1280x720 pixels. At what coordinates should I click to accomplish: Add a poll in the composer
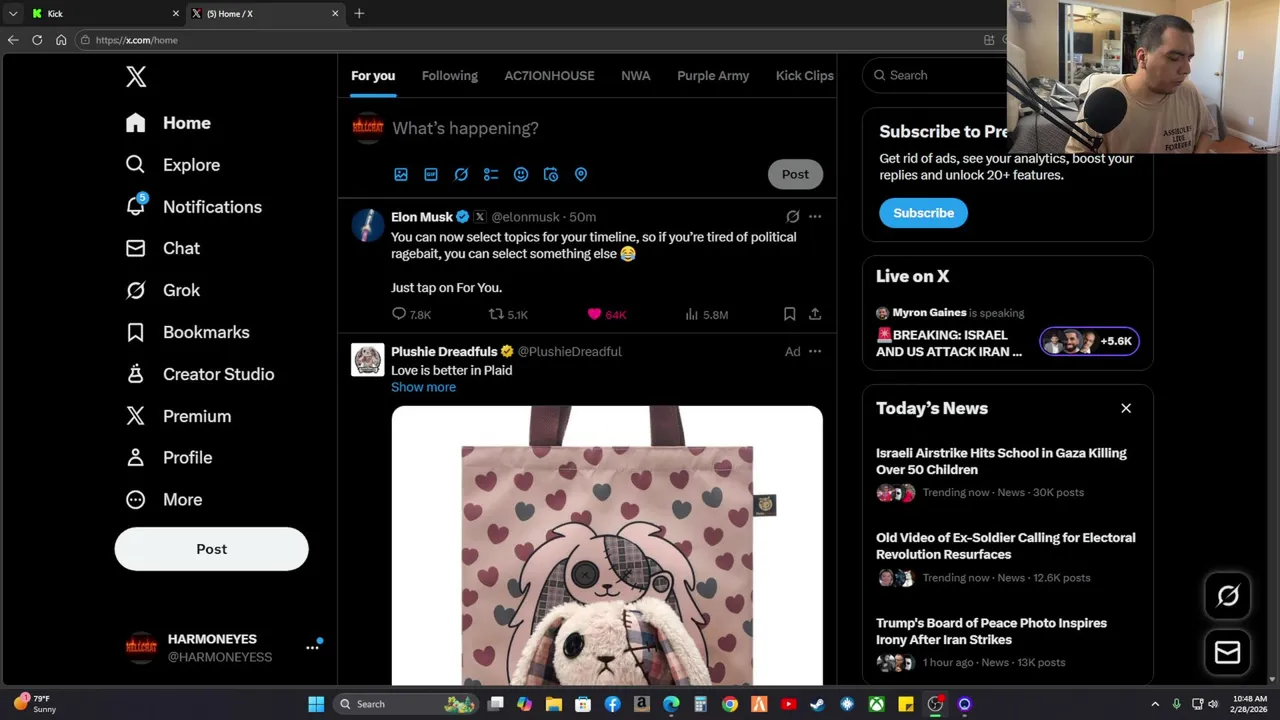coord(491,174)
